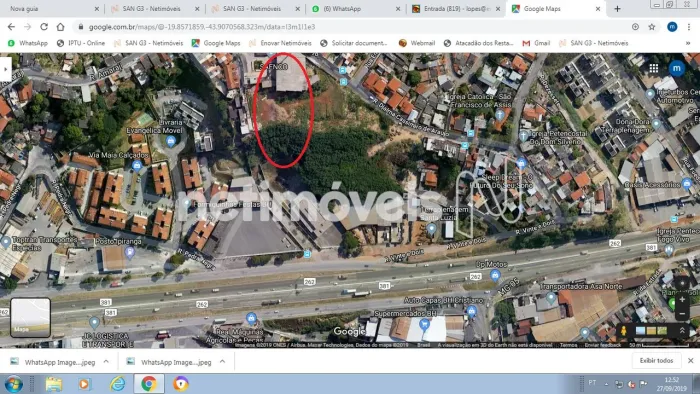The image size is (700, 394).
Task: Open WhatsApp bookmark
Action: click(x=28, y=43)
